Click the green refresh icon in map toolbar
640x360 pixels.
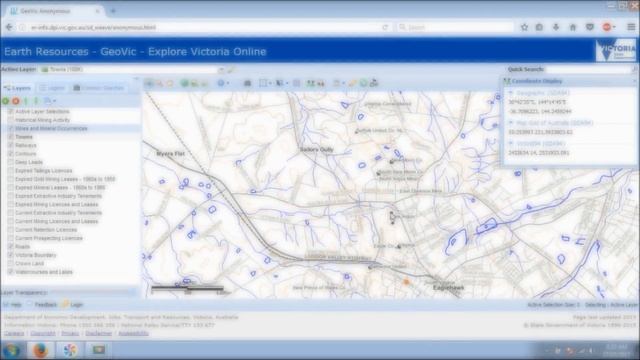(363, 83)
